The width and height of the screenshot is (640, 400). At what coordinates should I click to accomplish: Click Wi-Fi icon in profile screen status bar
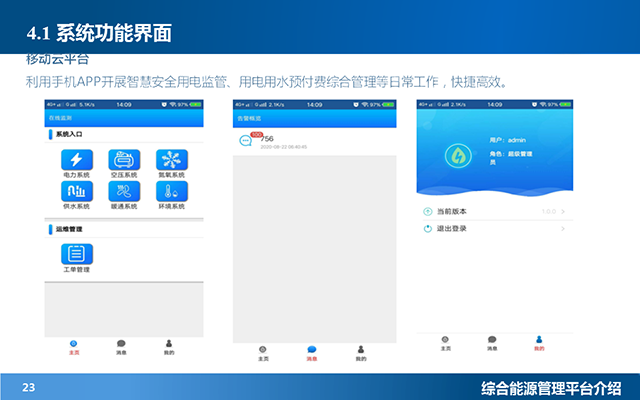pyautogui.click(x=543, y=105)
